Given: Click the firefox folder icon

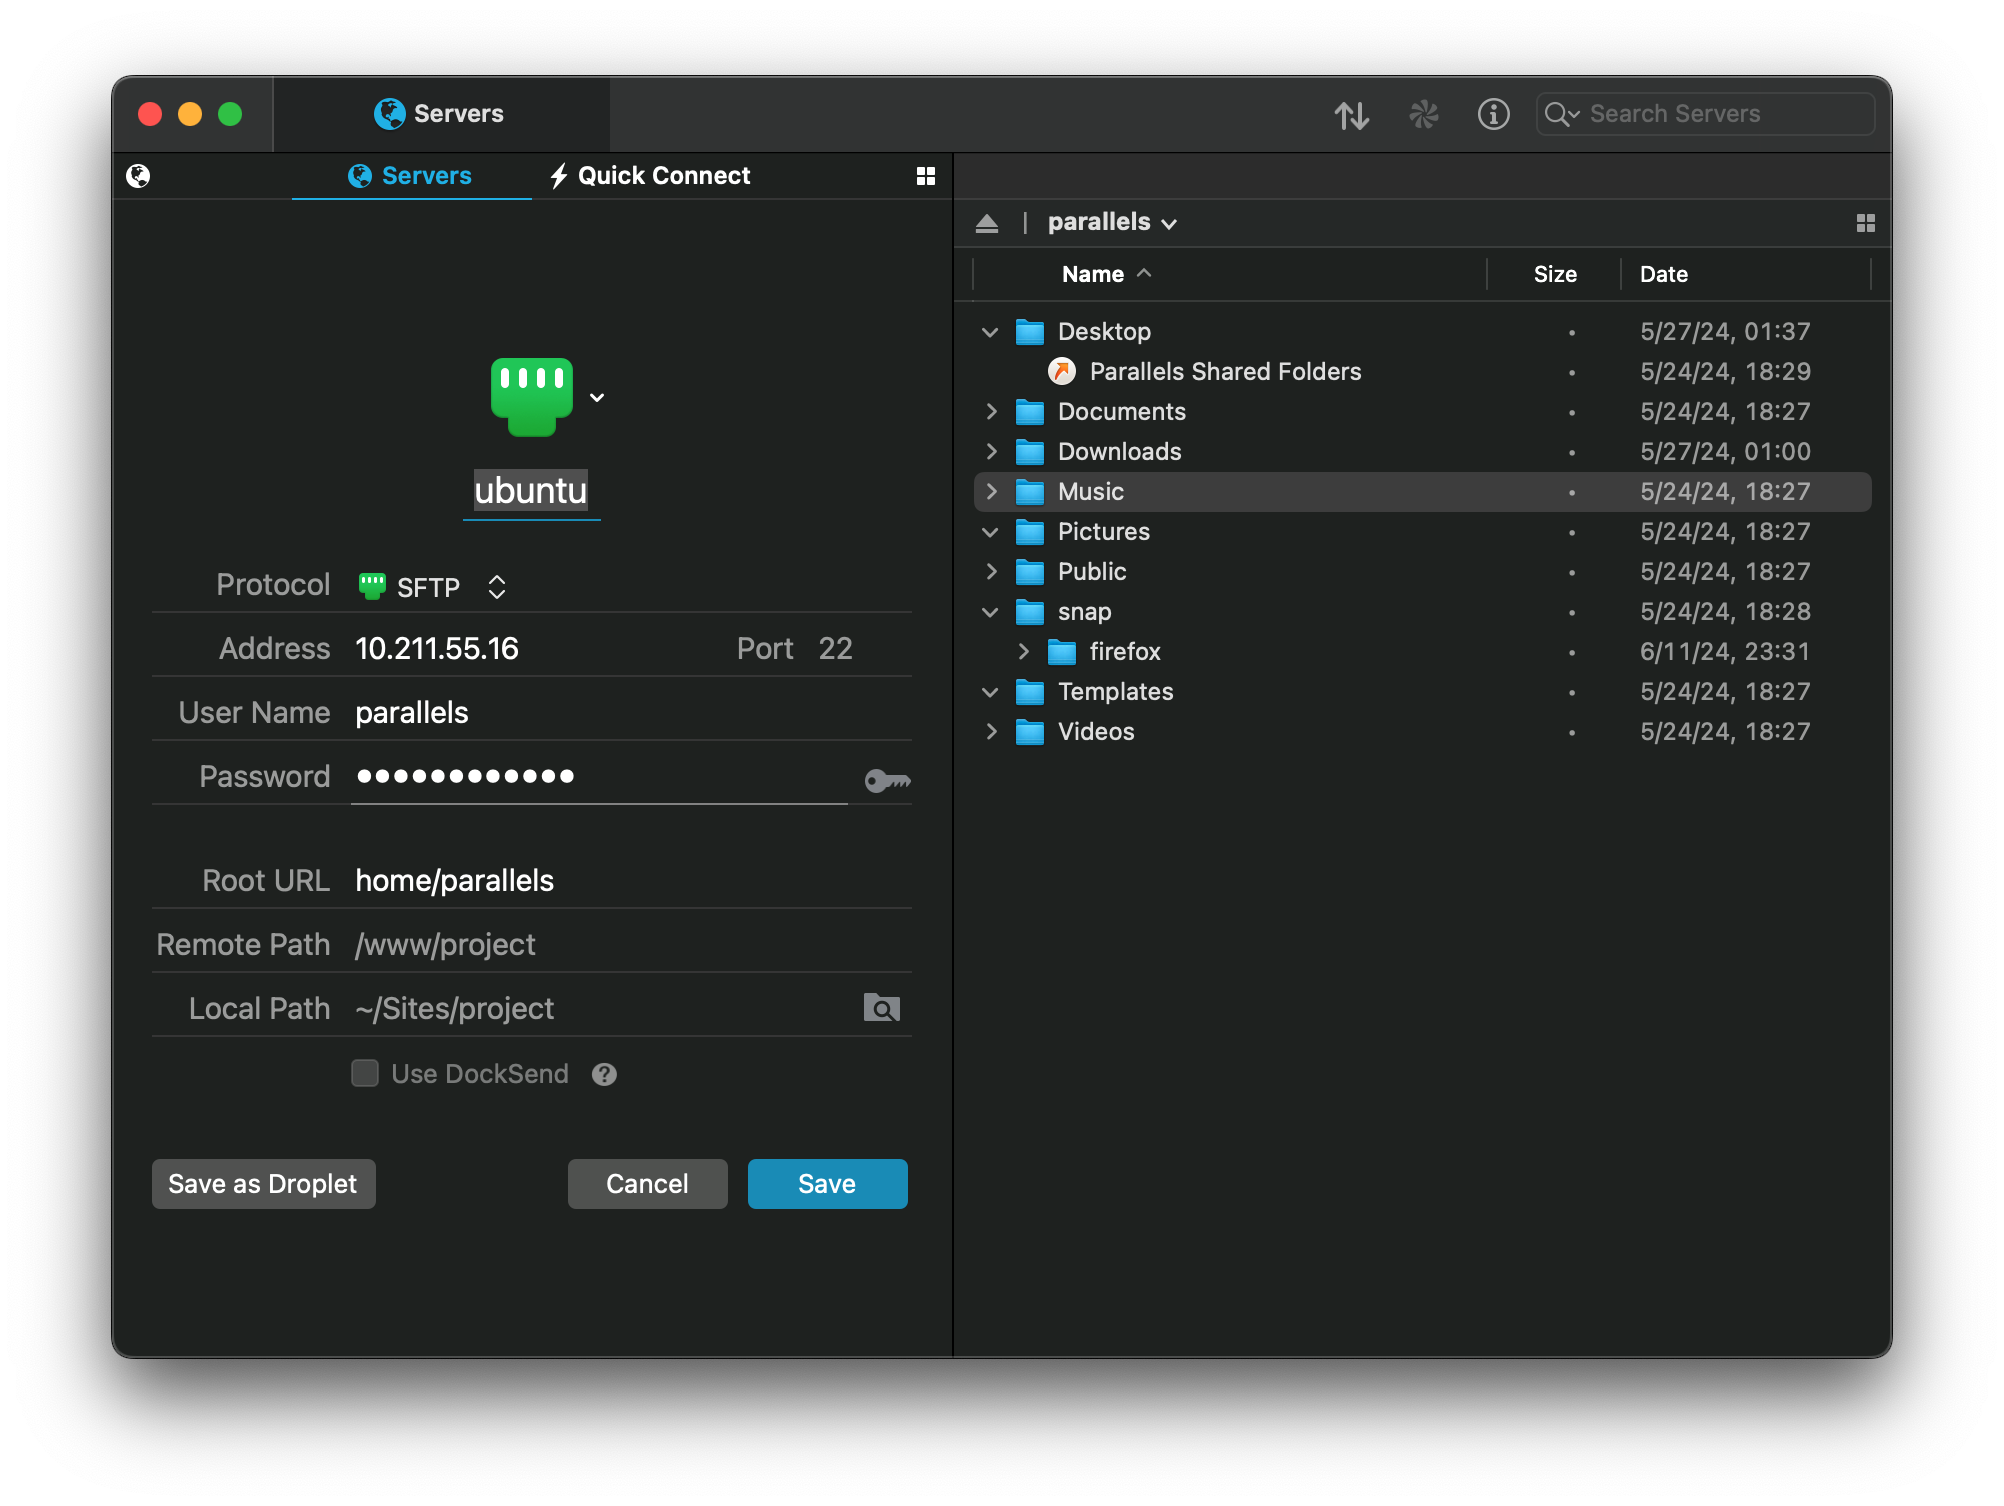Looking at the screenshot, I should [x=1062, y=652].
